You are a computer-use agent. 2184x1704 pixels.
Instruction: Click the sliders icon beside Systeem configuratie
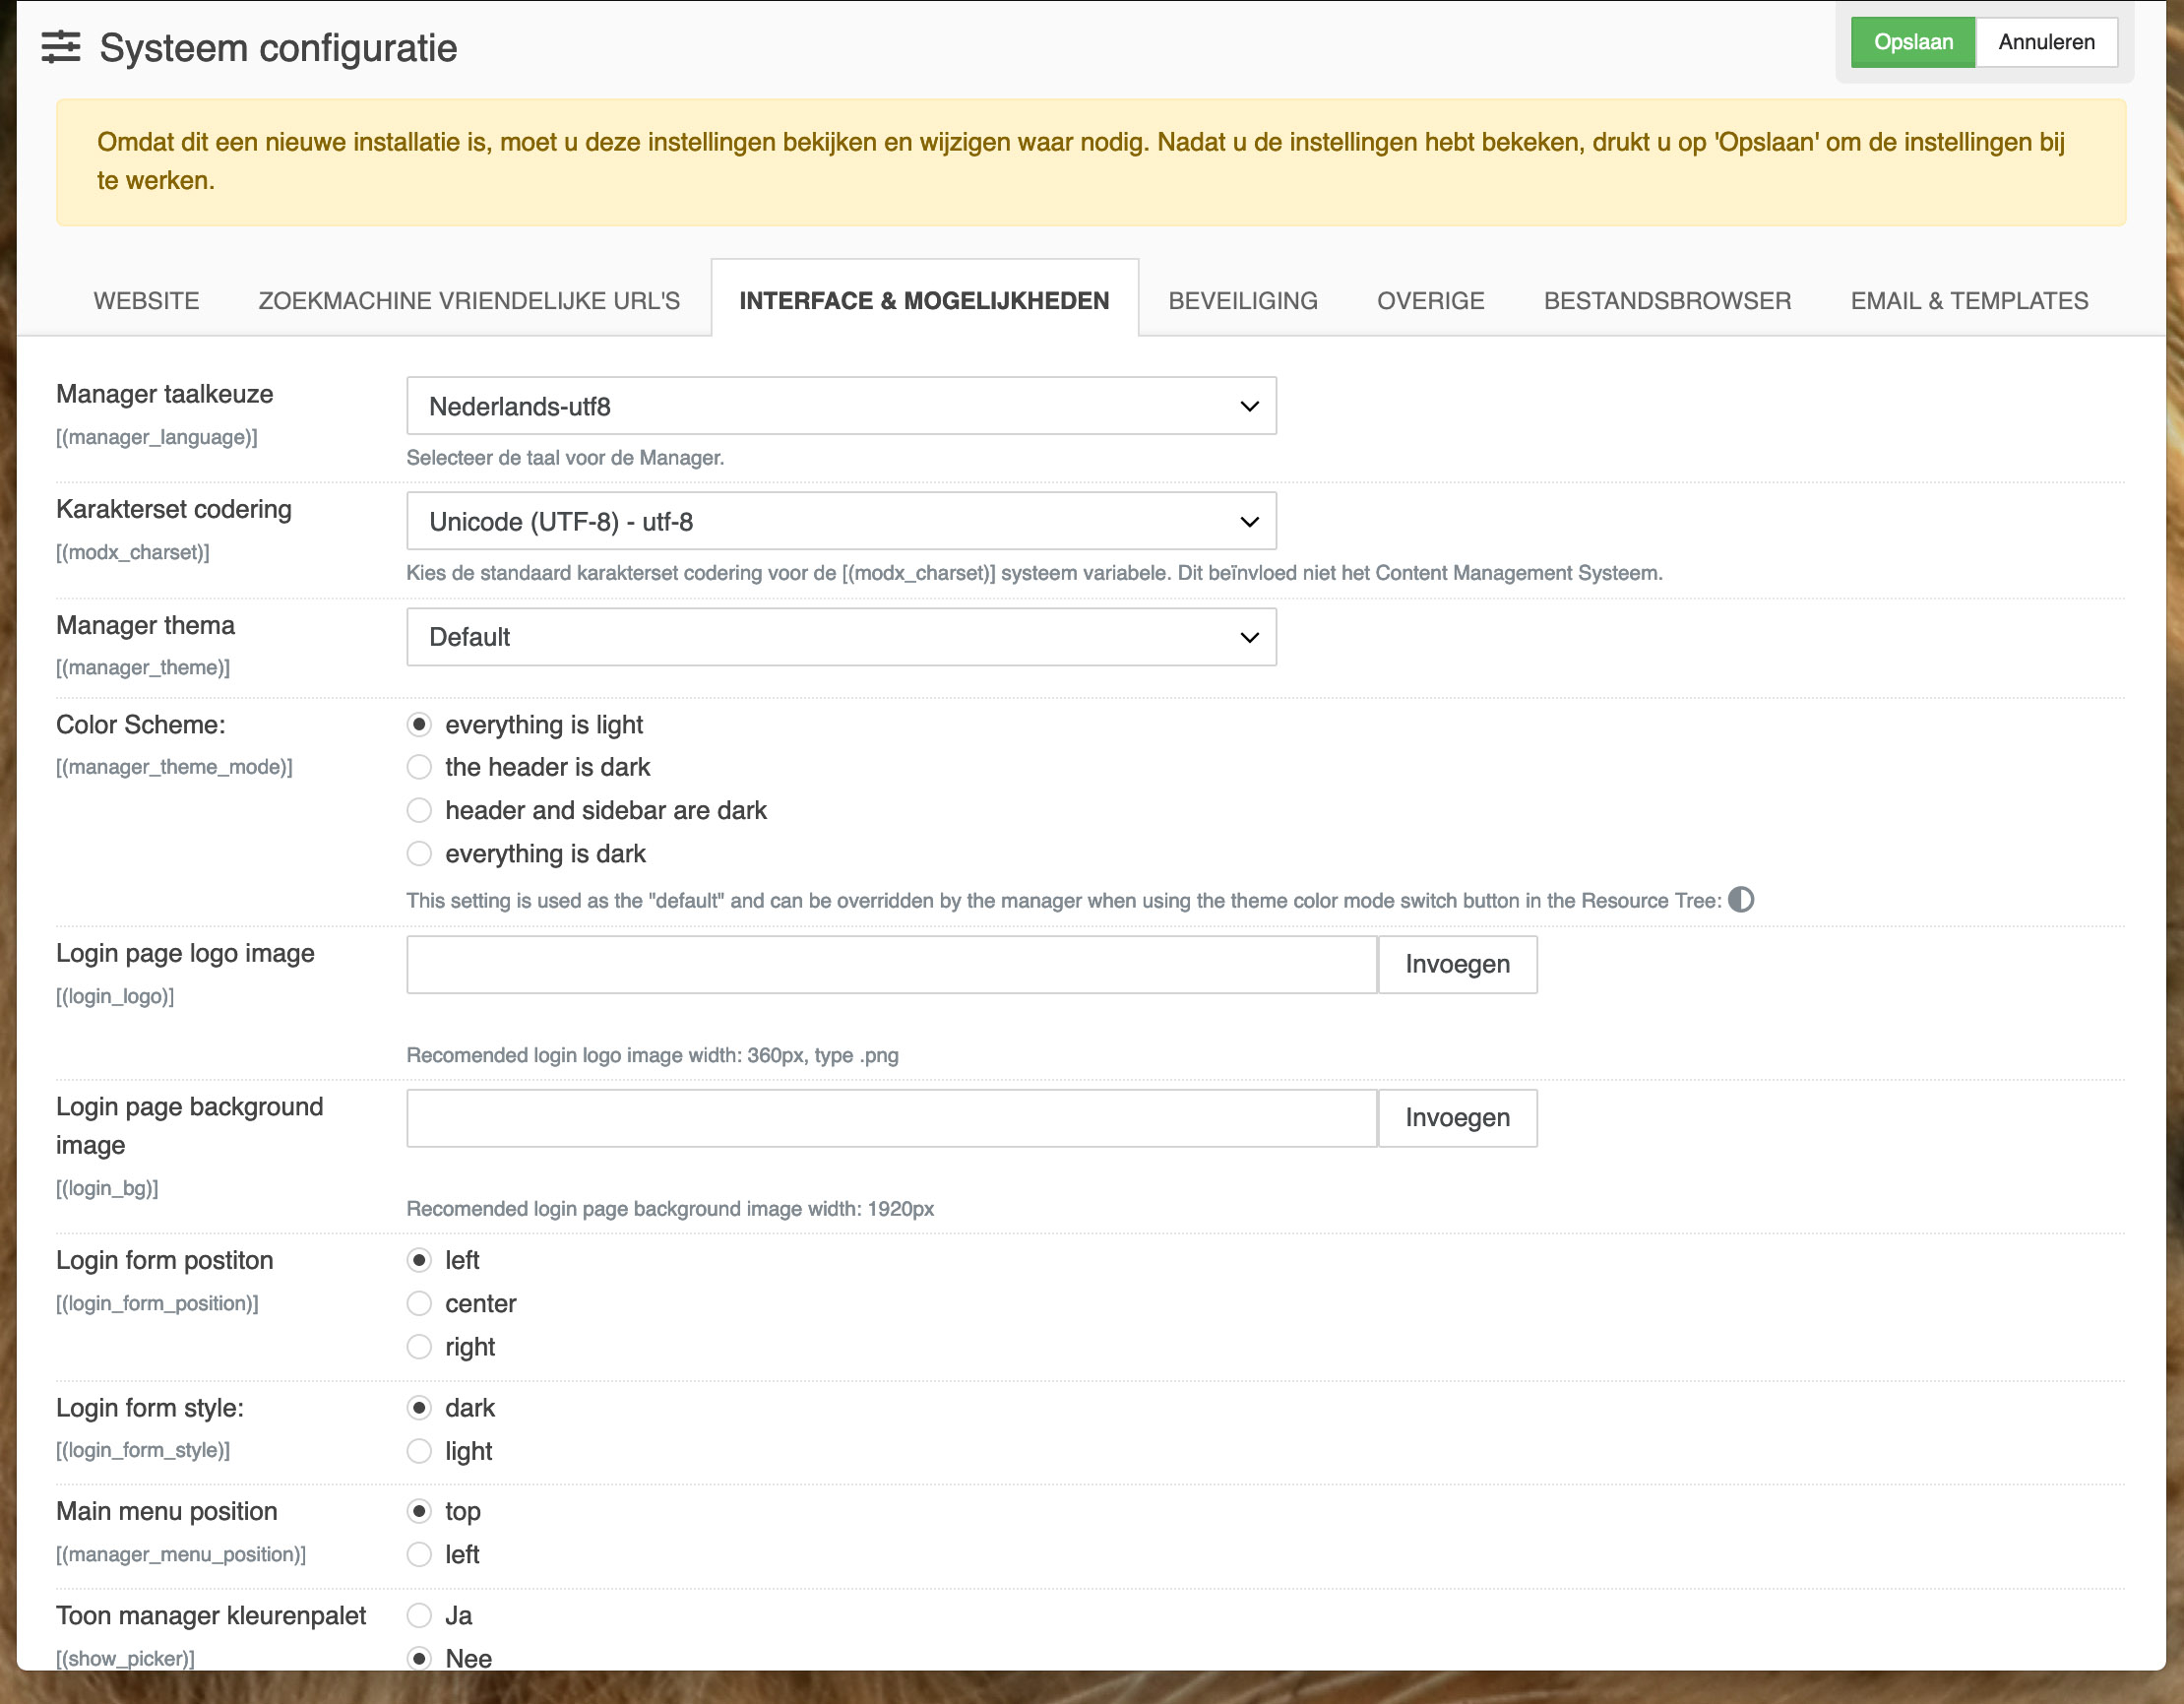tap(60, 47)
